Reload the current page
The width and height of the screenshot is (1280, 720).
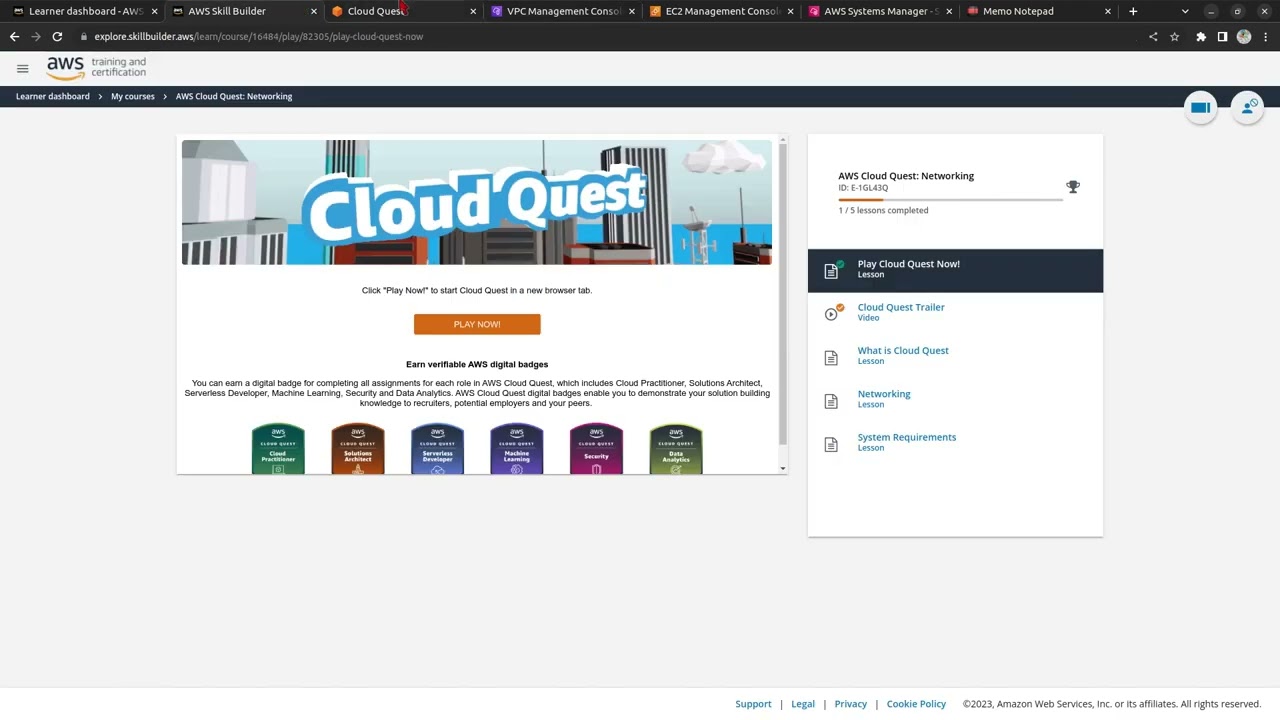click(57, 37)
